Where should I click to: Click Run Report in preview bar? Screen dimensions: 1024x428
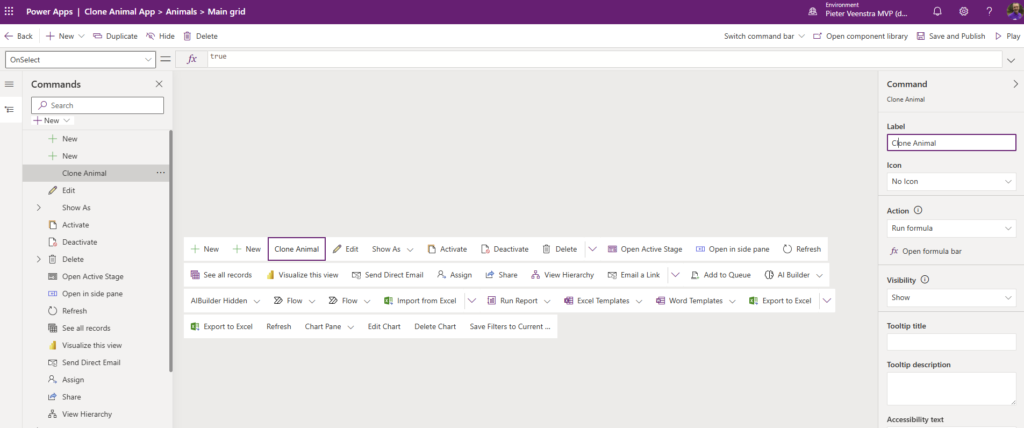click(x=511, y=301)
